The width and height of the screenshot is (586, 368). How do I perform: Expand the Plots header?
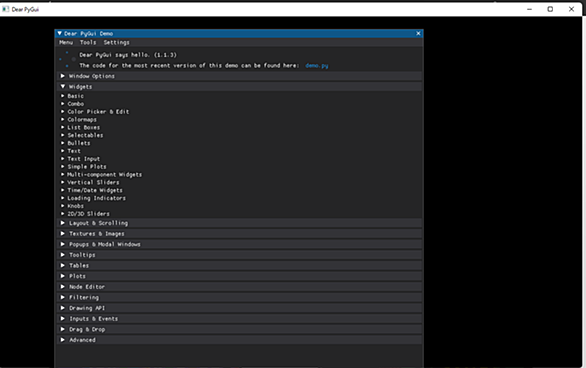coord(239,276)
